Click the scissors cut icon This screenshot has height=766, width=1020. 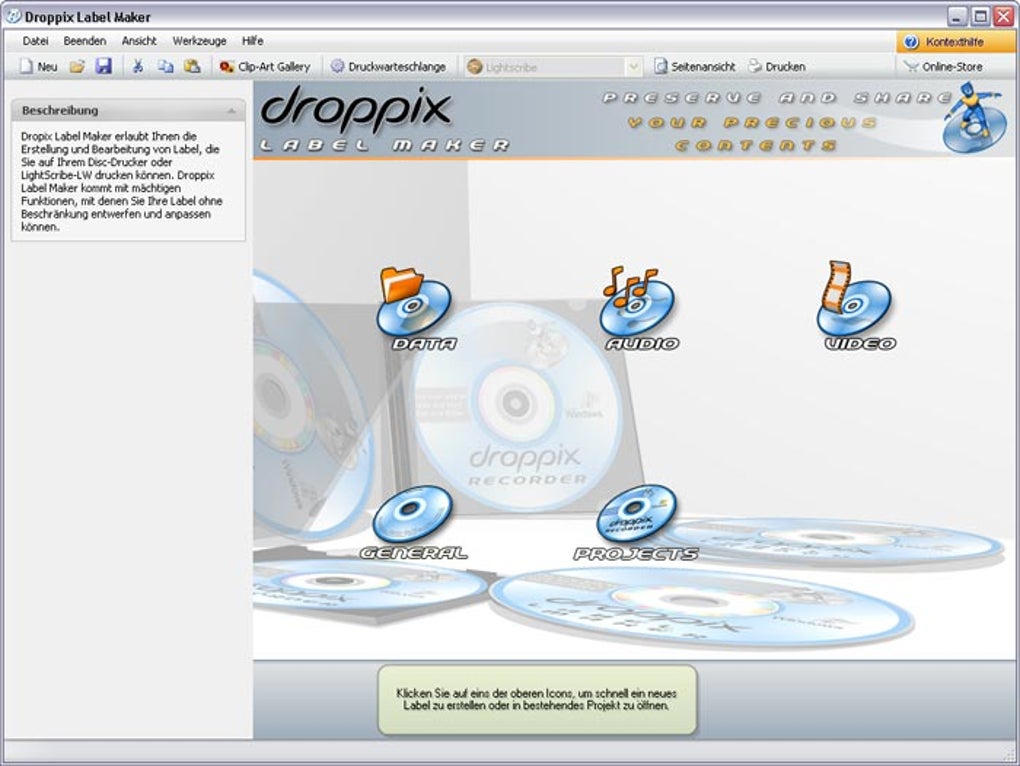tap(137, 66)
